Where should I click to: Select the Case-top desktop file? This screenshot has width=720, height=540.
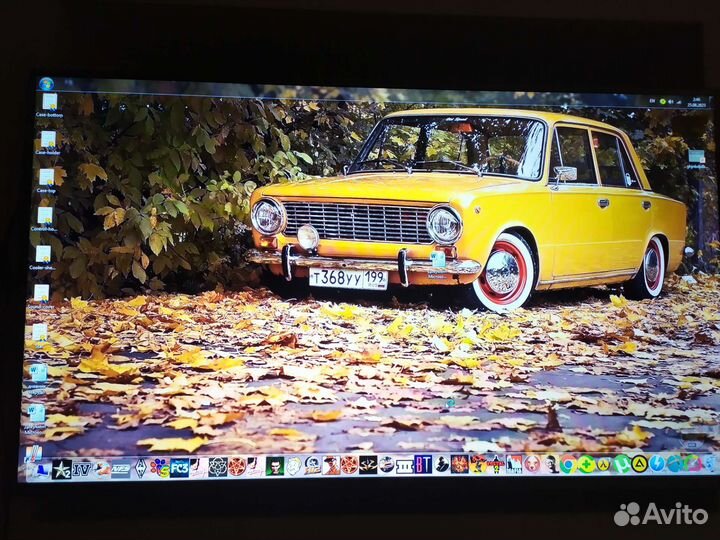tap(47, 177)
